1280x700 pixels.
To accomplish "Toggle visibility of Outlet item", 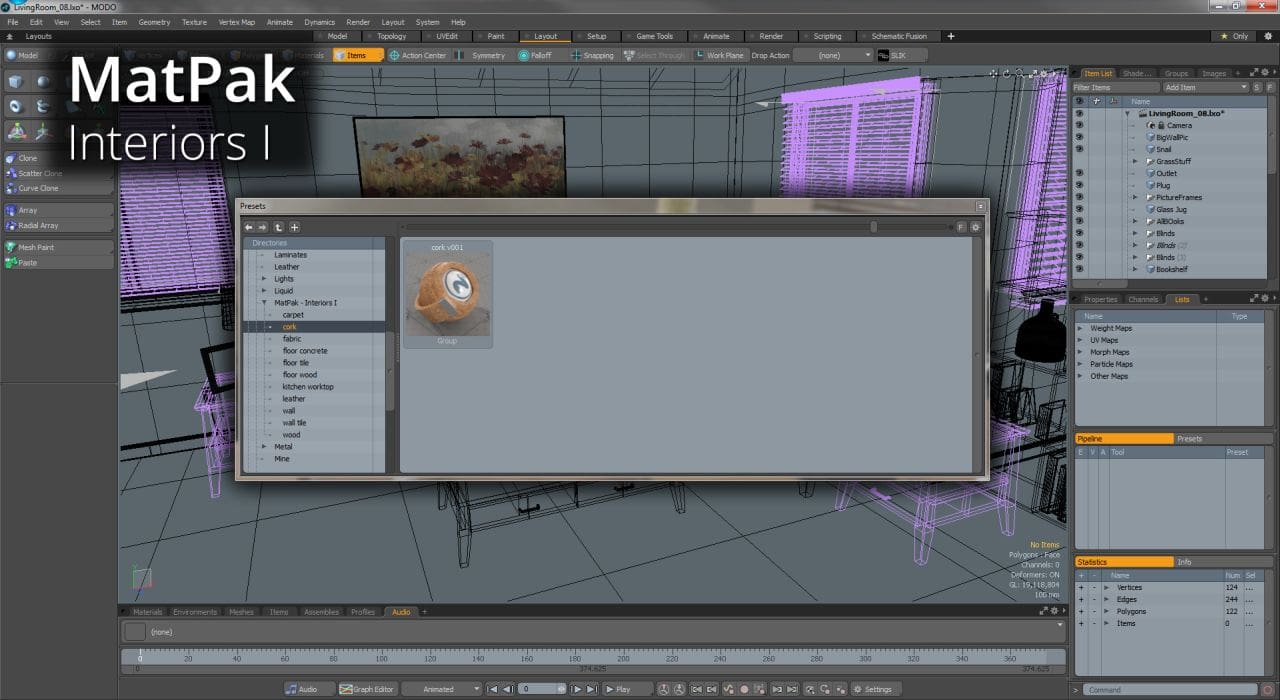I will tap(1079, 173).
